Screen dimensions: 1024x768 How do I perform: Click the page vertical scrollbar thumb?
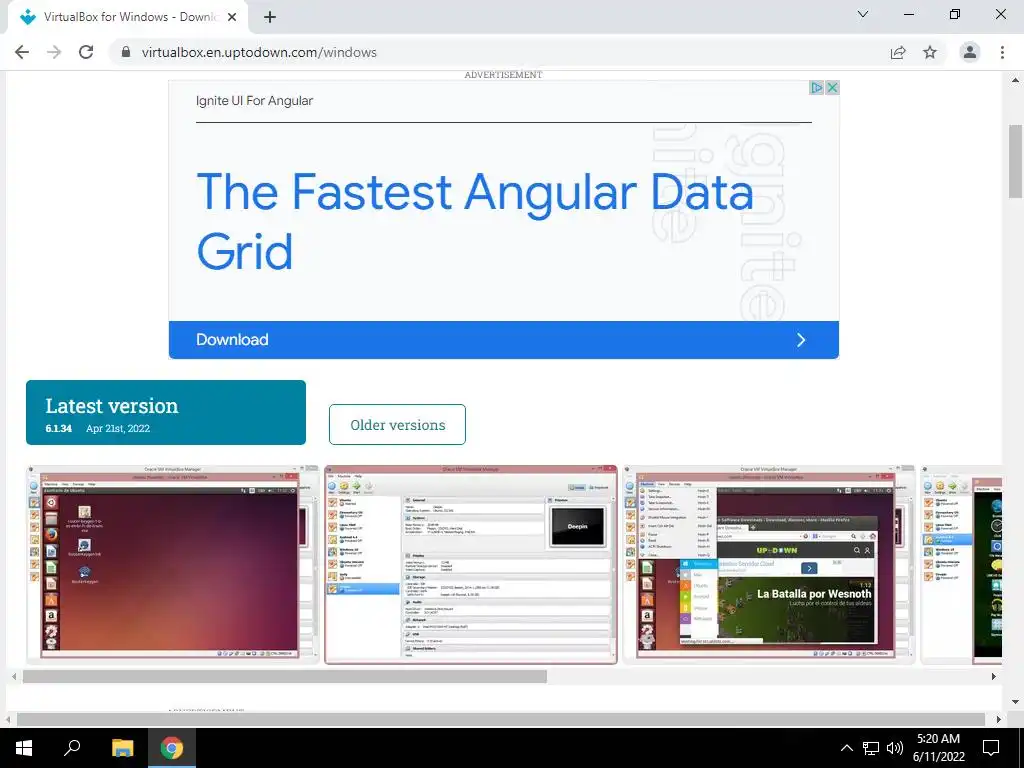pos(1015,161)
